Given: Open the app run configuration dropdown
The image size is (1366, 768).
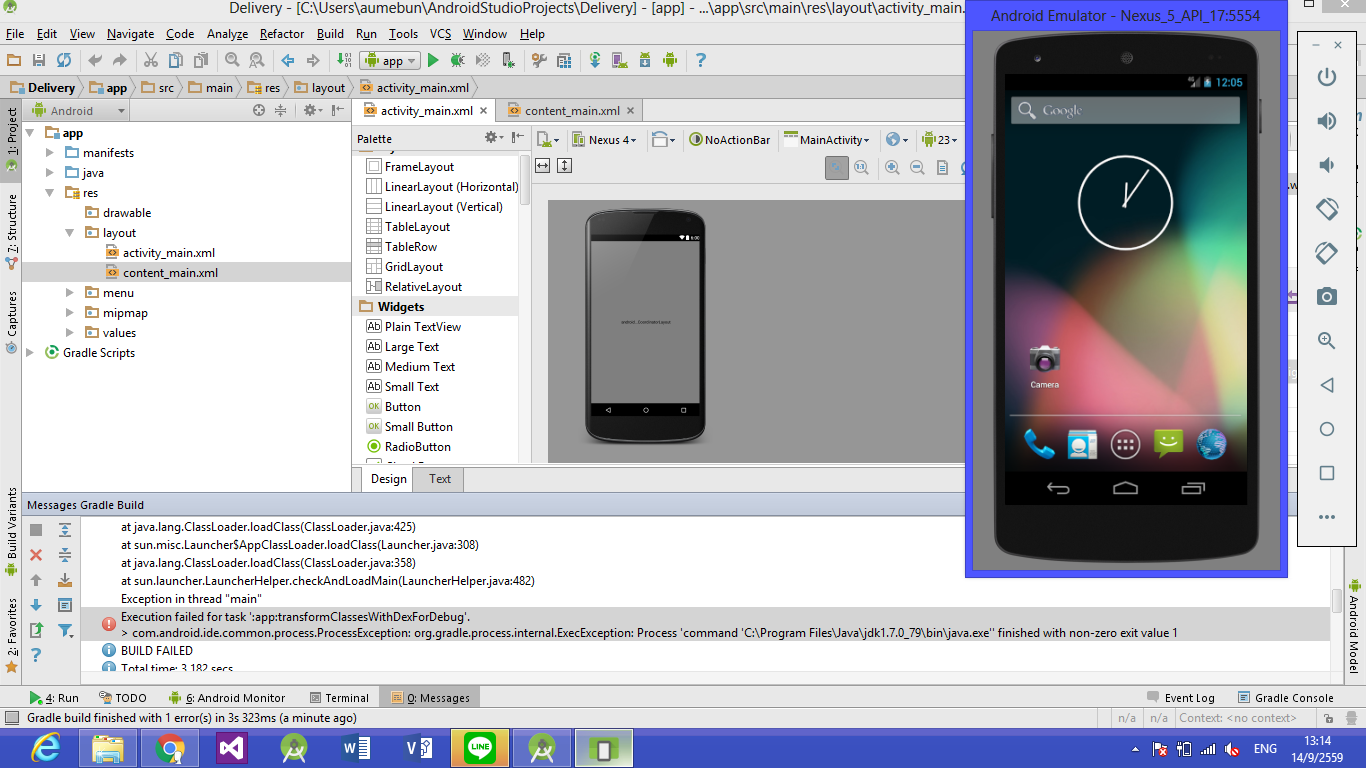Looking at the screenshot, I should tap(388, 60).
